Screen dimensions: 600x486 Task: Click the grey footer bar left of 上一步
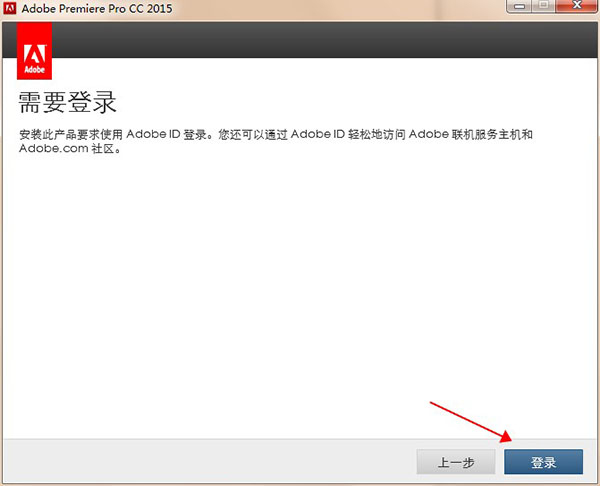(x=200, y=462)
